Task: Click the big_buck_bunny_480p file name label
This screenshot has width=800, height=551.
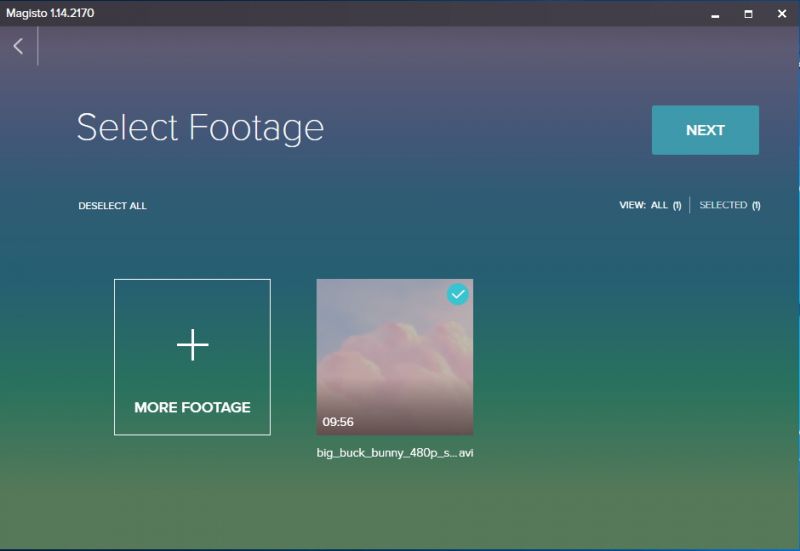Action: tap(394, 453)
